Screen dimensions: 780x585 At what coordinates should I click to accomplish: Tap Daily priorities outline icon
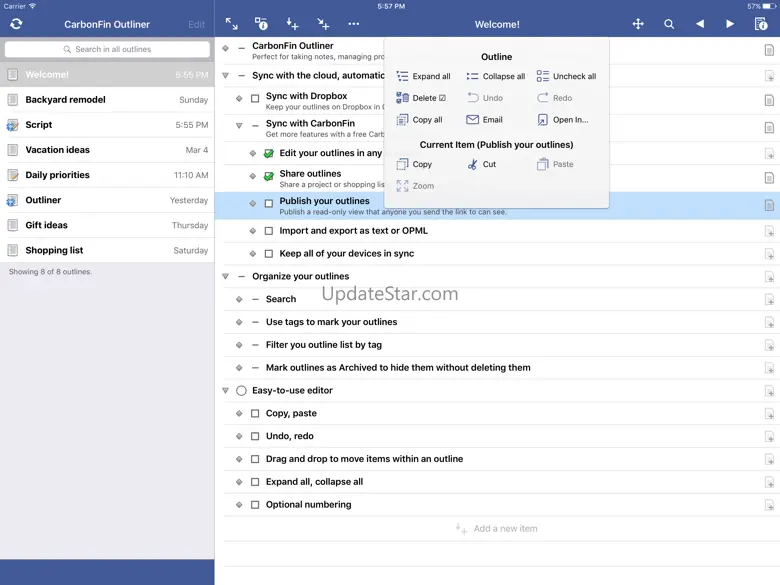[12, 175]
